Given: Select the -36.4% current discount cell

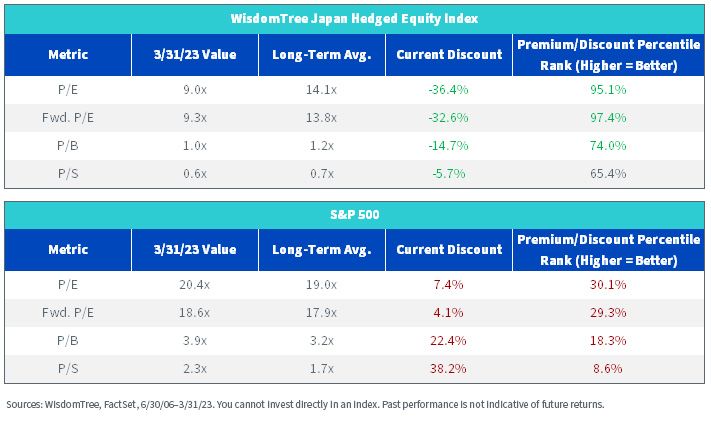Looking at the screenshot, I should [448, 89].
